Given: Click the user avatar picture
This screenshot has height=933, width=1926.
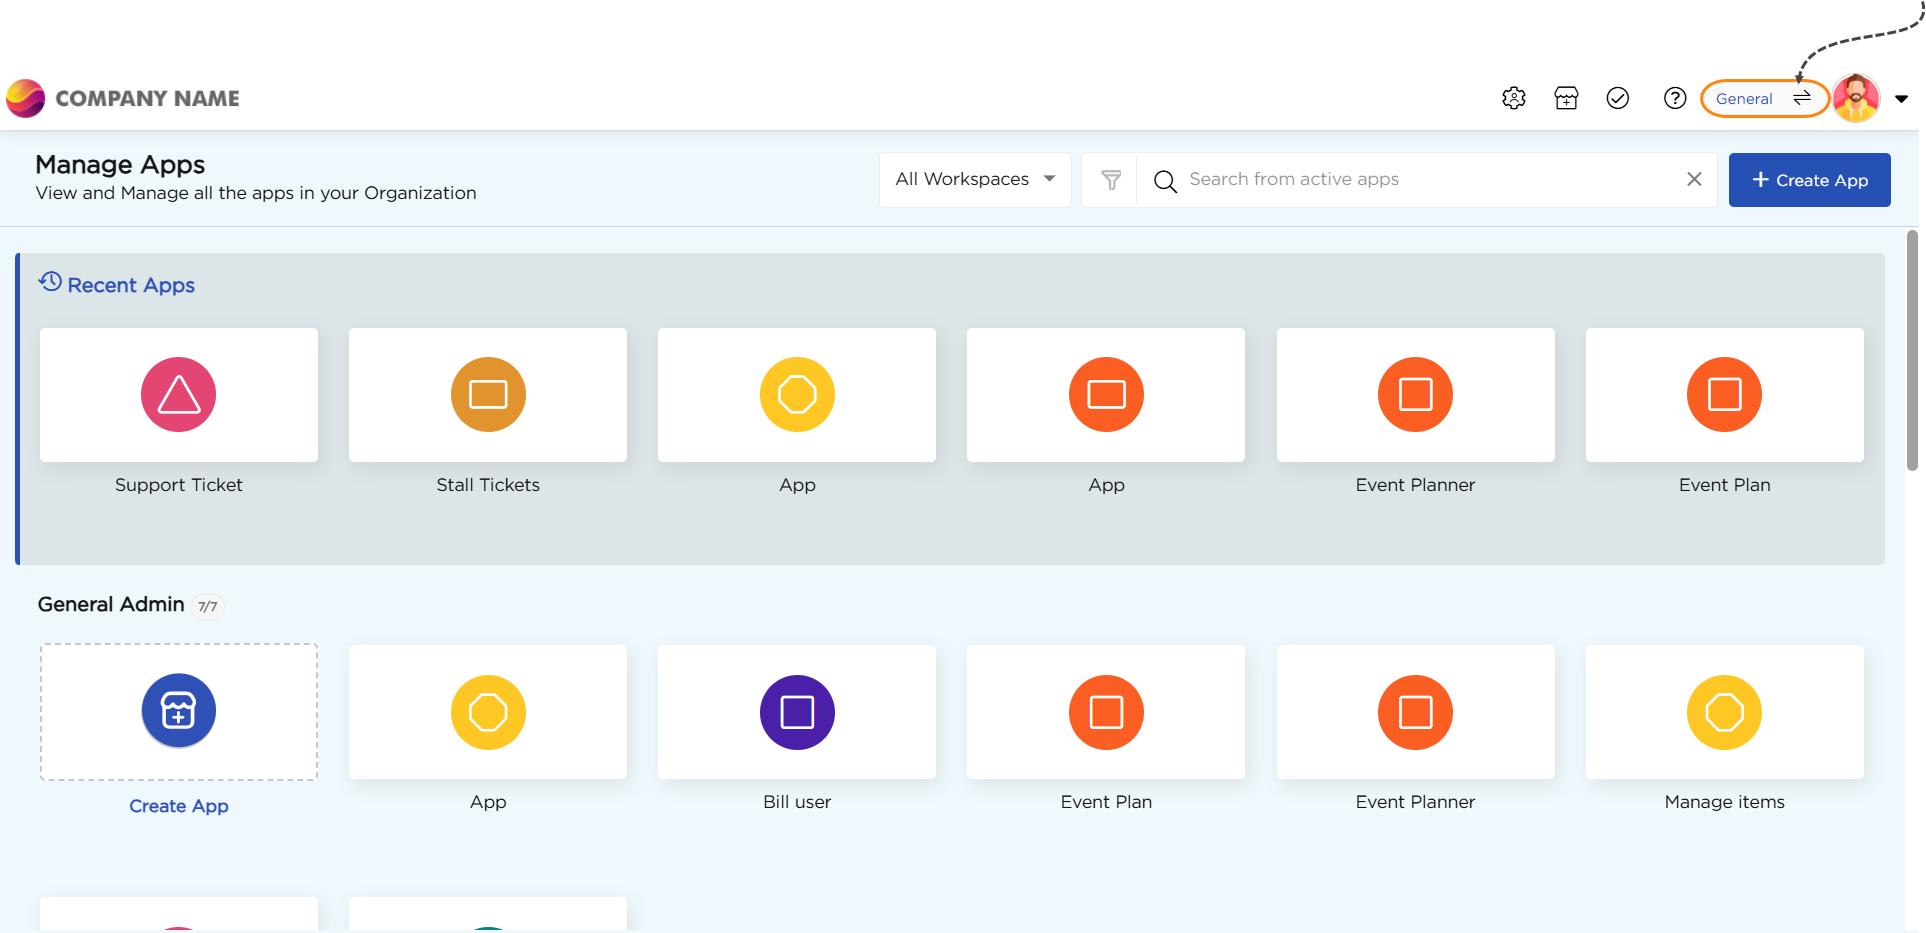Looking at the screenshot, I should pyautogui.click(x=1855, y=98).
